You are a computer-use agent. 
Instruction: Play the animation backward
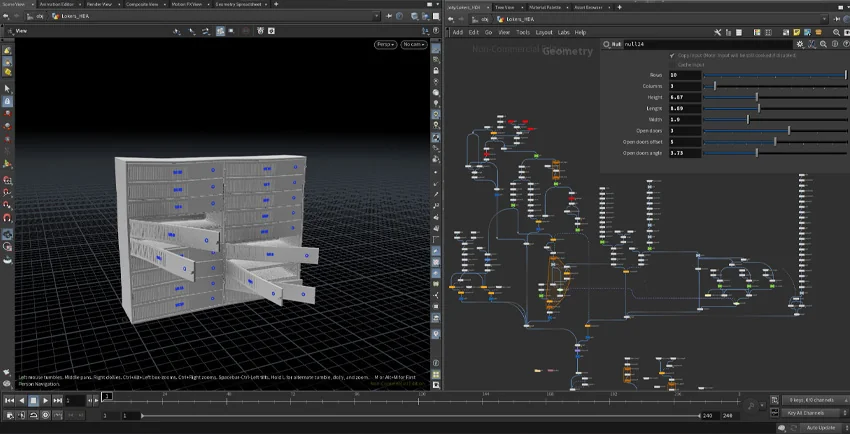click(x=22, y=401)
